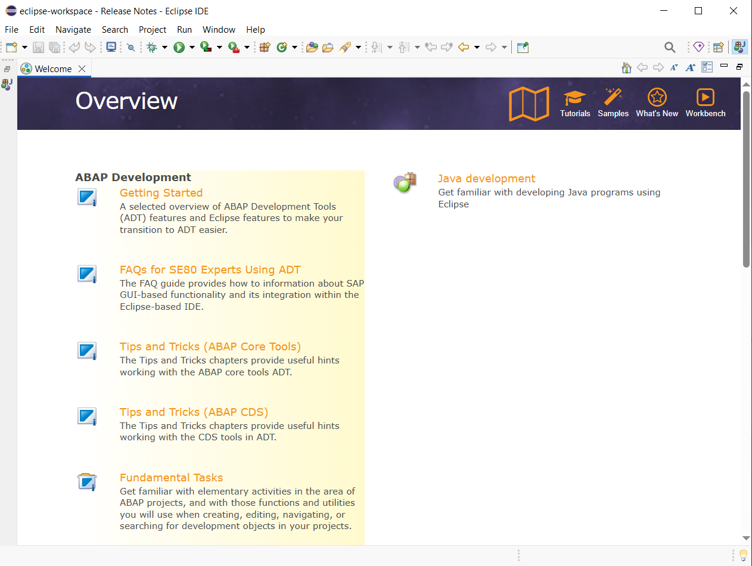The width and height of the screenshot is (752, 566).
Task: Click the Coverage run icon
Action: pos(206,47)
